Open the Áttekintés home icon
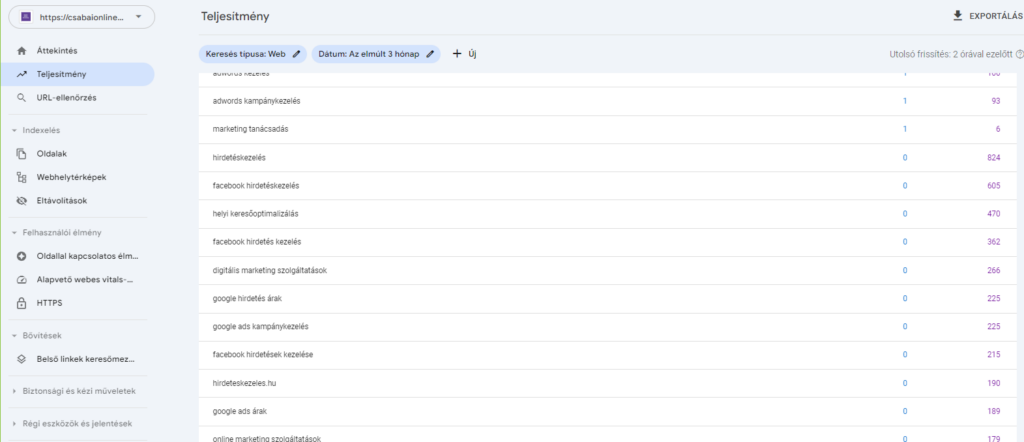 tap(22, 50)
